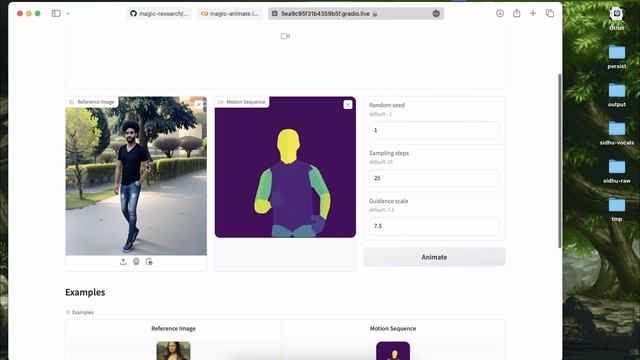Click the video camera icon in upper panel

point(285,36)
